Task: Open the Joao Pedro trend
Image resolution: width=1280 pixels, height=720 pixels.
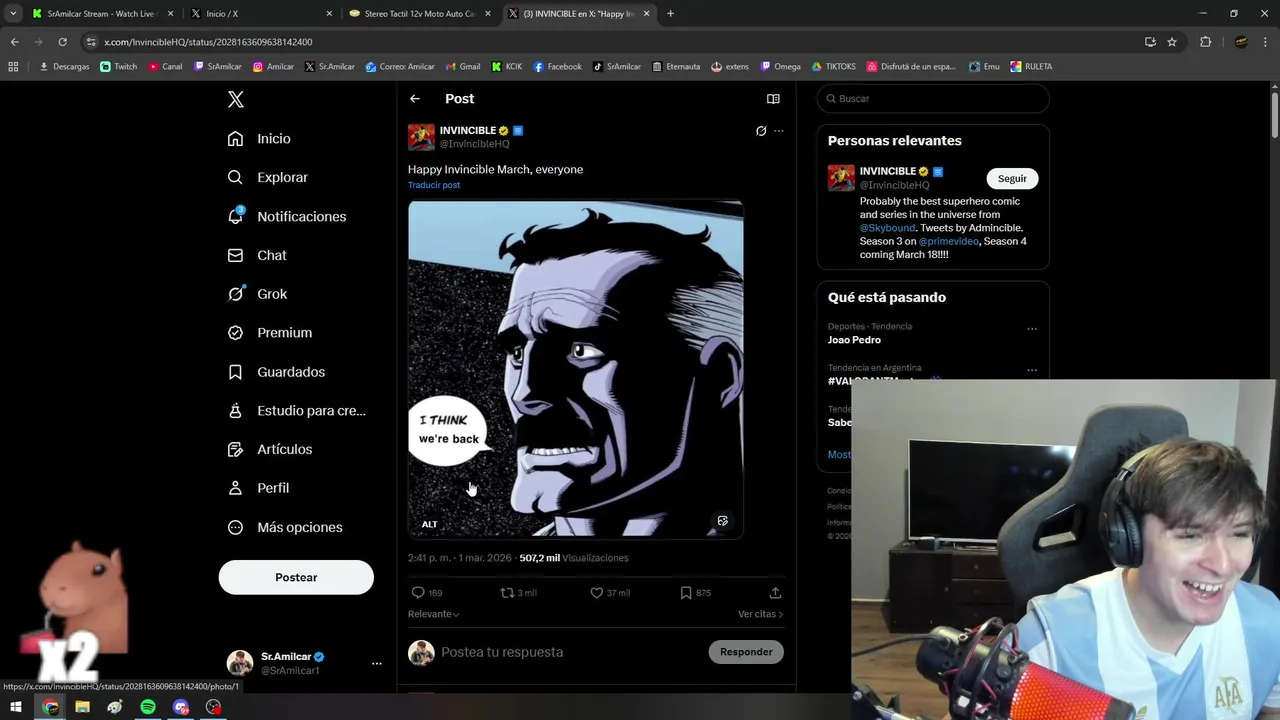Action: coord(854,340)
